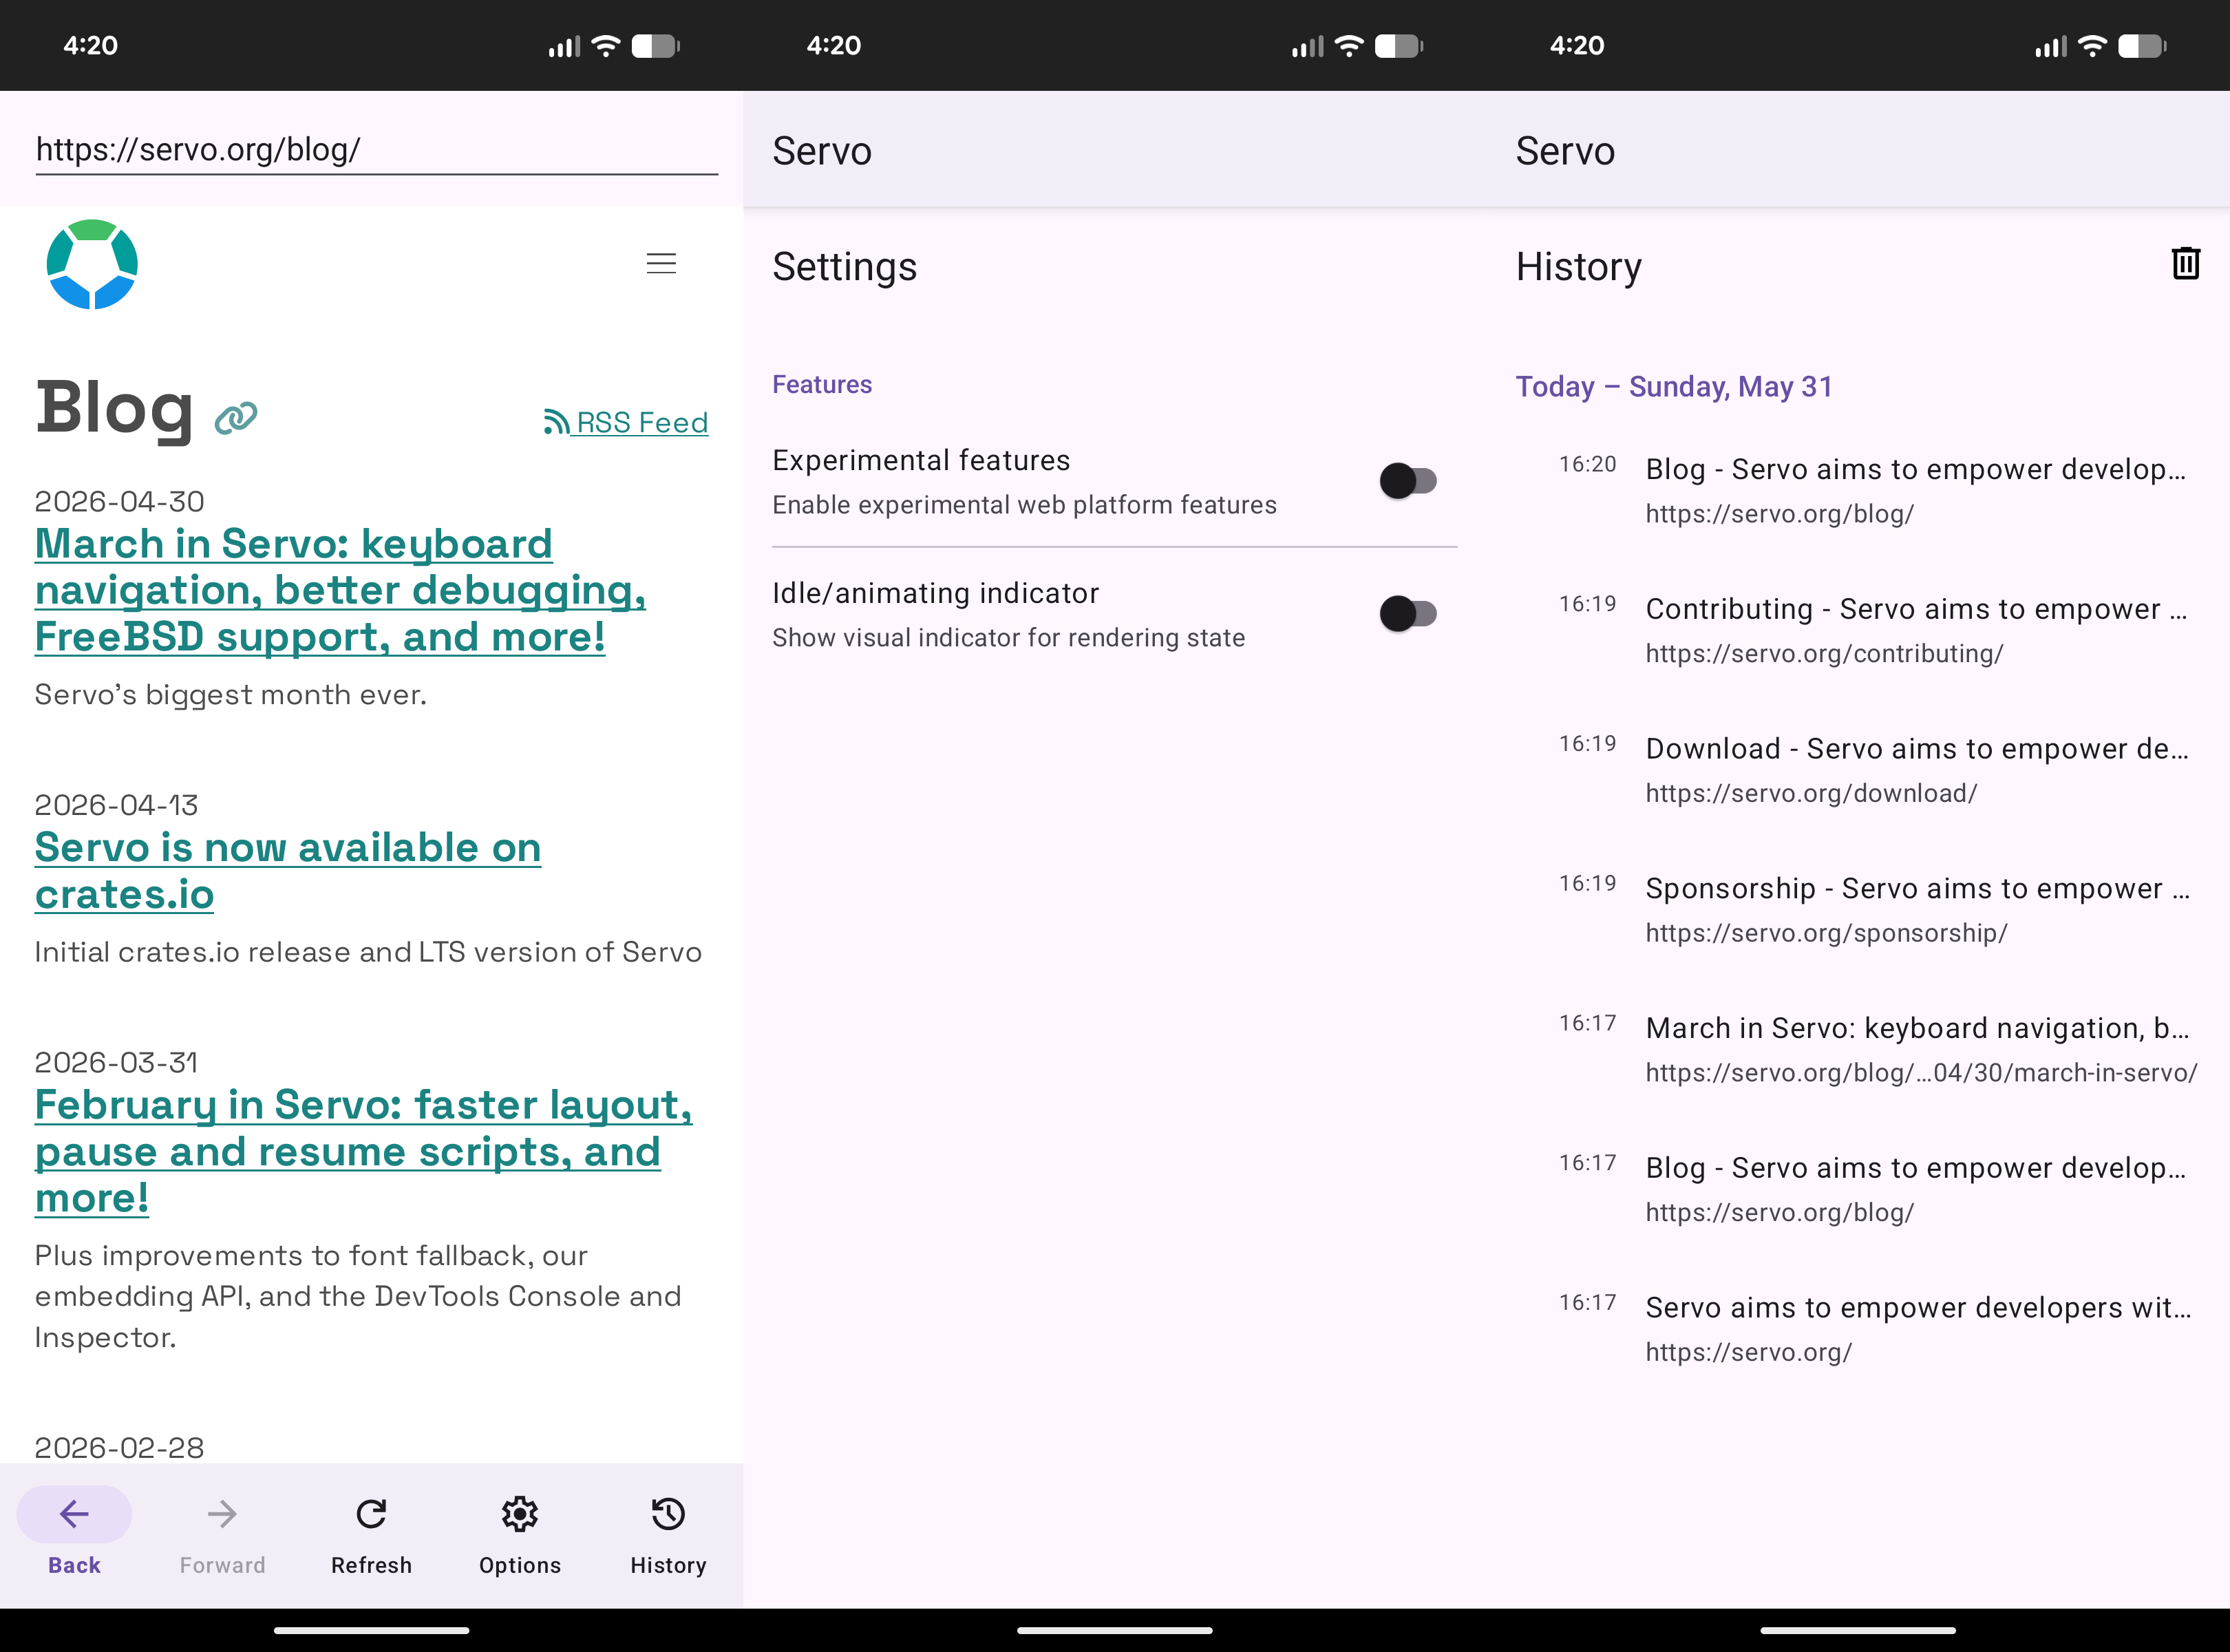Click the 'Features' section header in Settings
This screenshot has width=2230, height=1652.
822,385
